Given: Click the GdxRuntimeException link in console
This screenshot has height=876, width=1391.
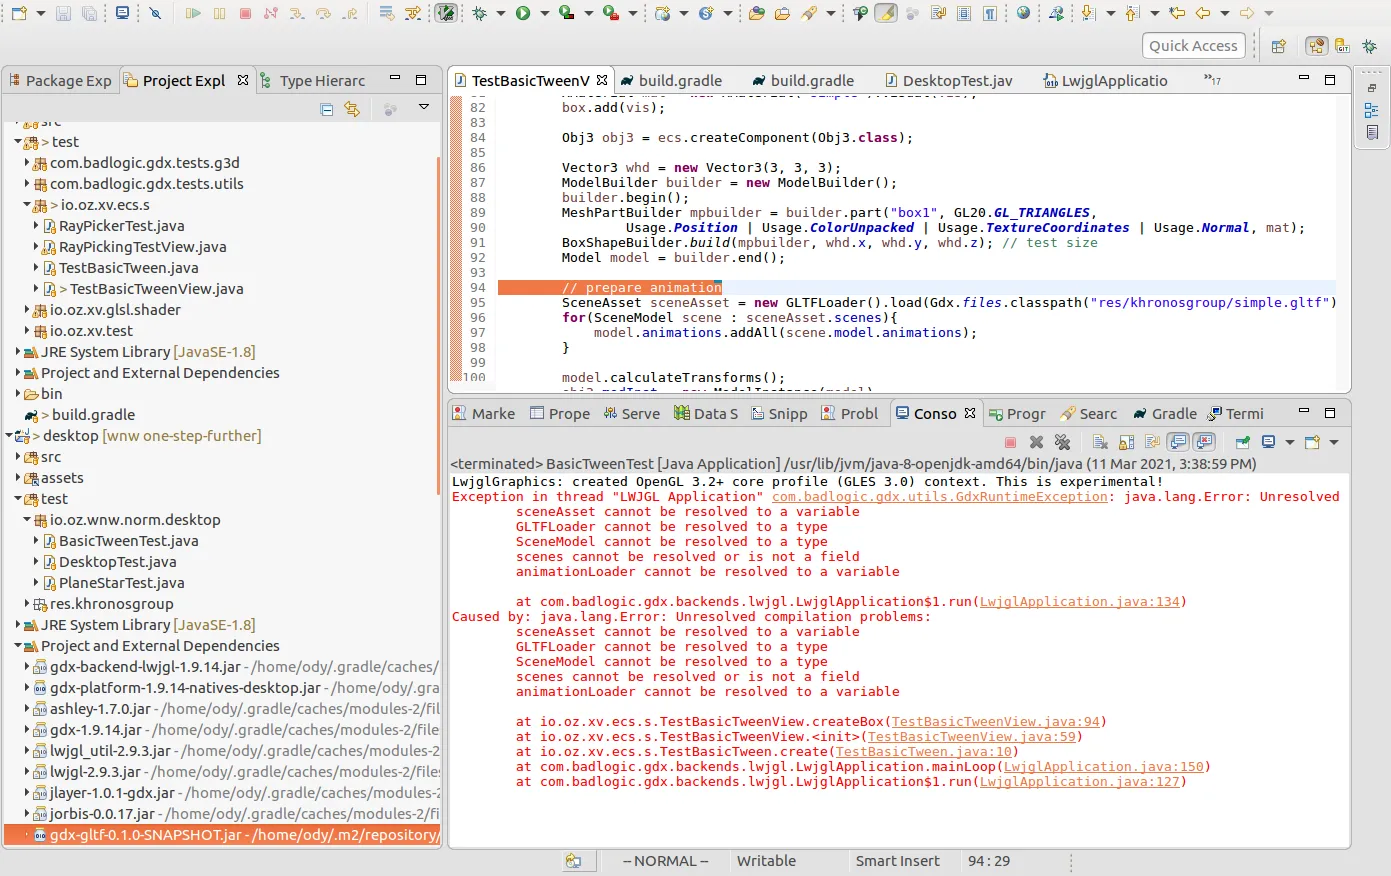Looking at the screenshot, I should [x=939, y=497].
